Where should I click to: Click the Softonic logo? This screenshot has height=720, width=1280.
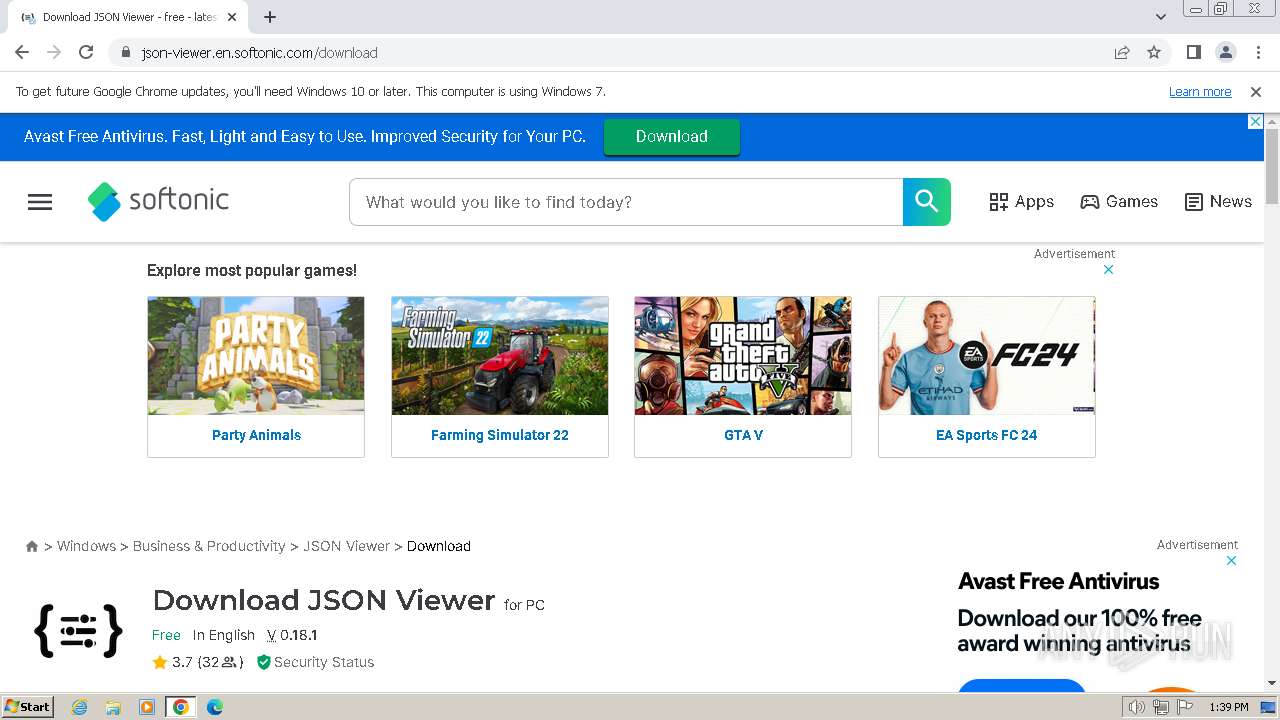point(158,201)
